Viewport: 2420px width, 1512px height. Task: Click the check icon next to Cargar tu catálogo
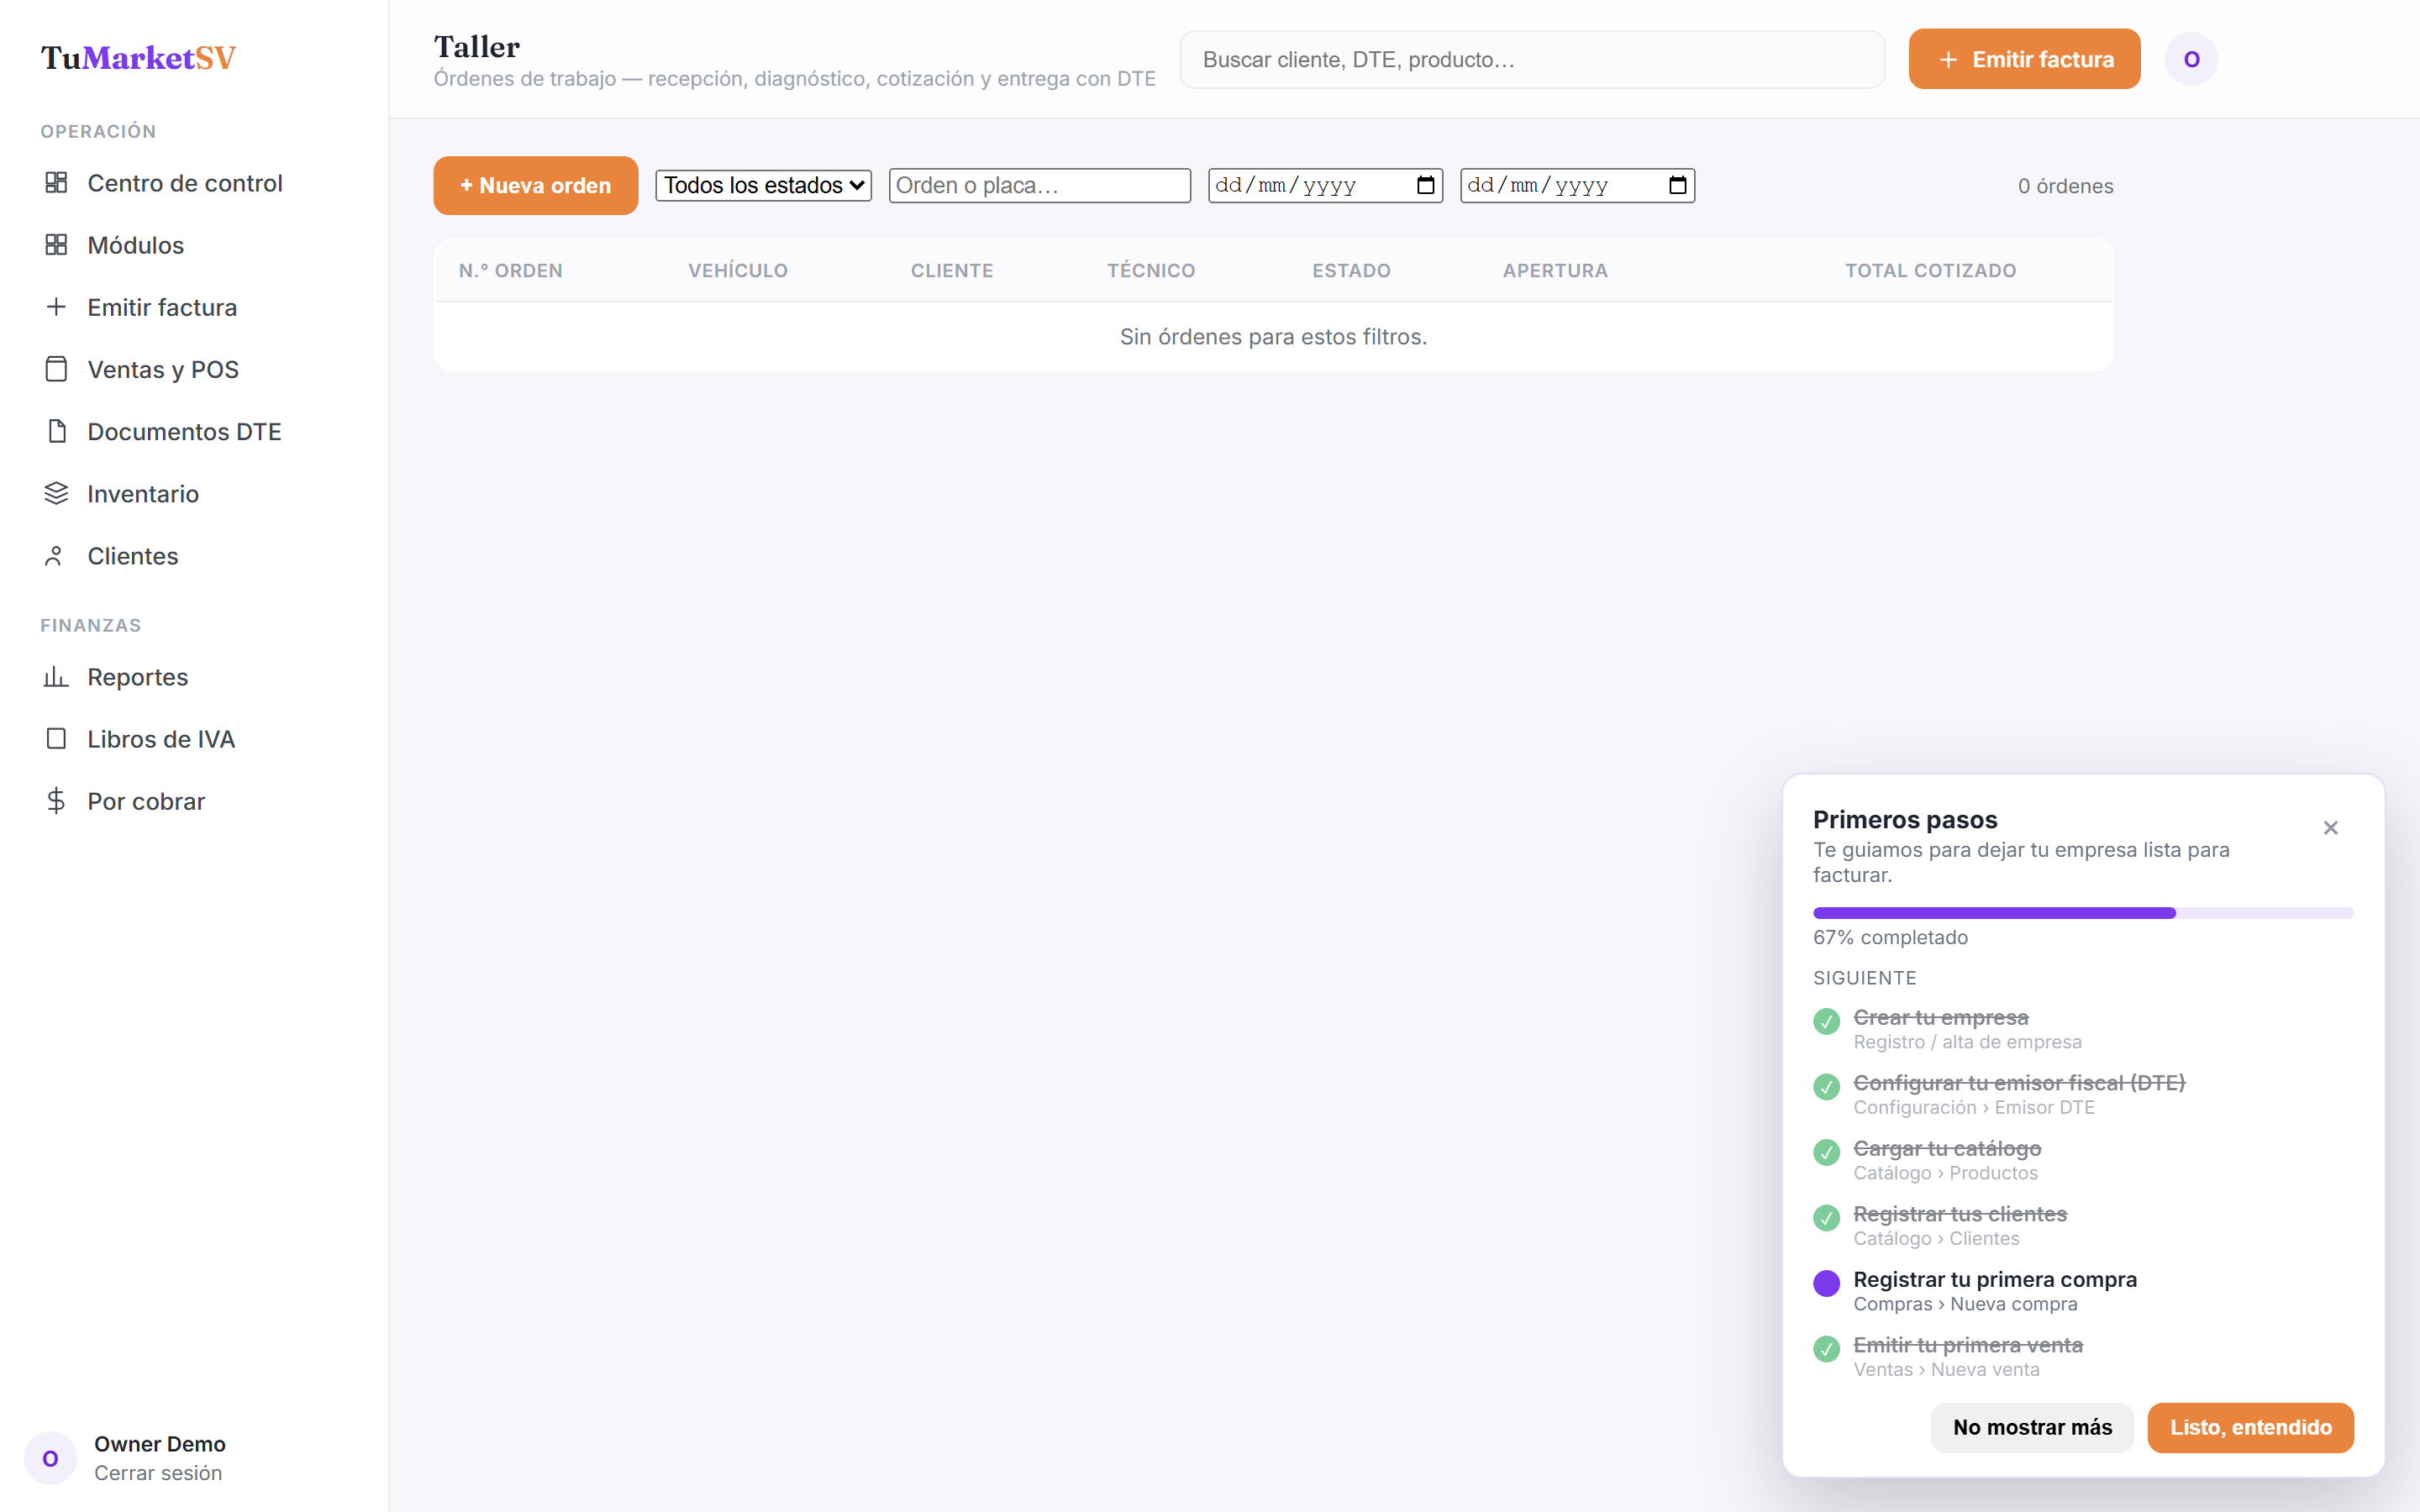pyautogui.click(x=1826, y=1152)
